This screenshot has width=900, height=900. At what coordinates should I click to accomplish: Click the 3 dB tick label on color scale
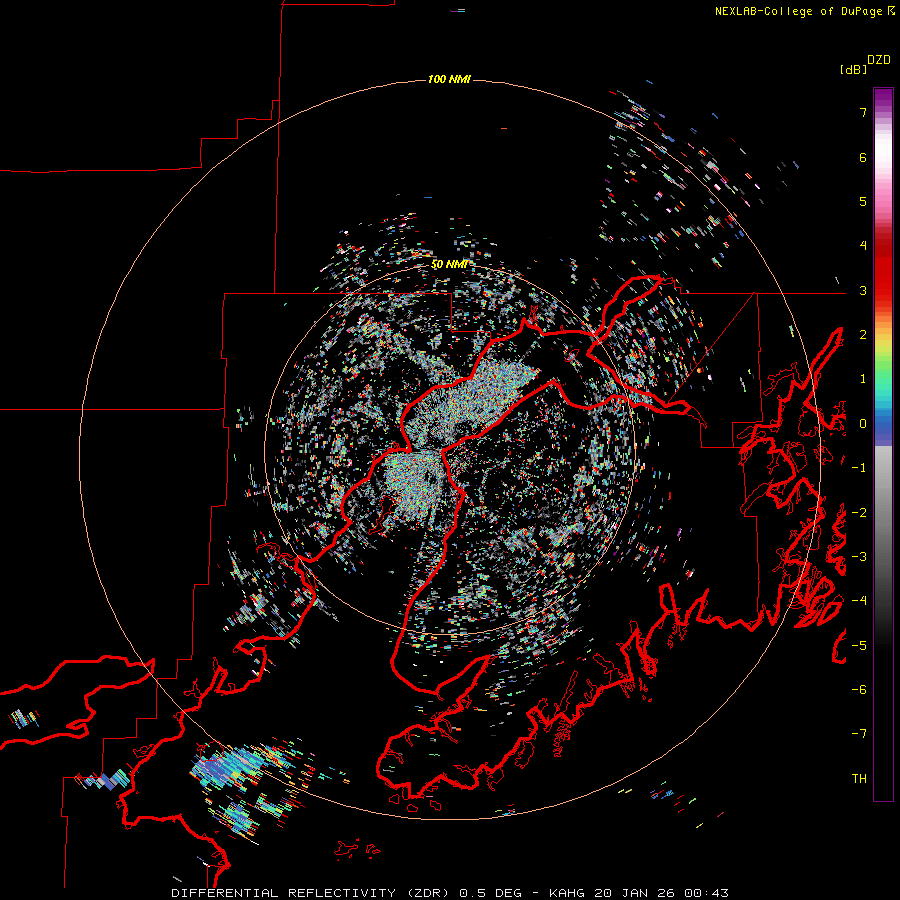(x=863, y=290)
